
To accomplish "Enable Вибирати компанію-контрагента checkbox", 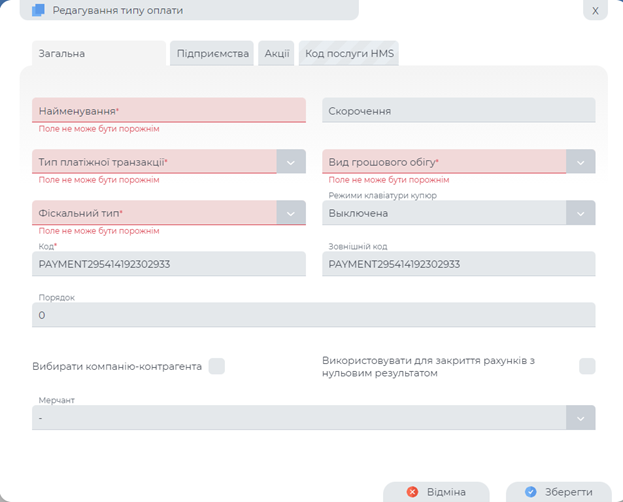I will (x=216, y=366).
